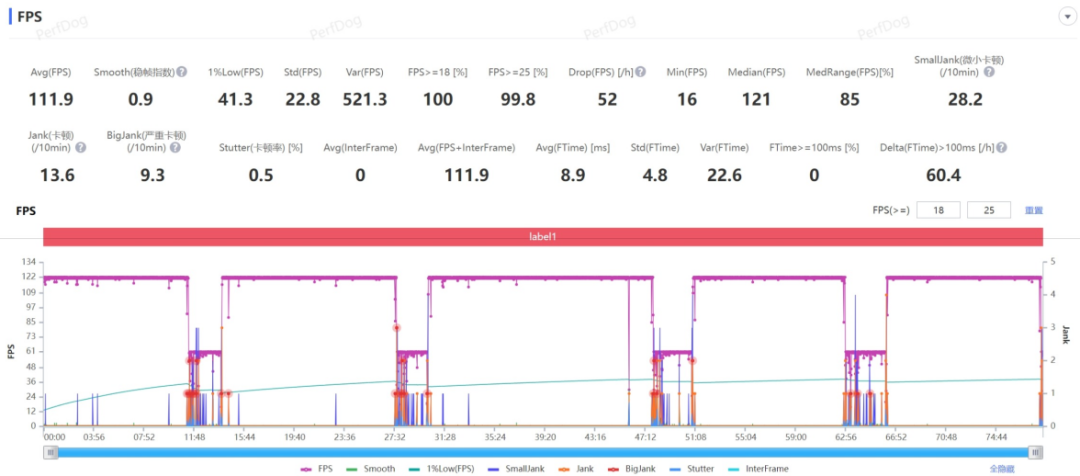Grab the right handle of time range slider
Image resolution: width=1080 pixels, height=476 pixels.
click(x=1035, y=452)
